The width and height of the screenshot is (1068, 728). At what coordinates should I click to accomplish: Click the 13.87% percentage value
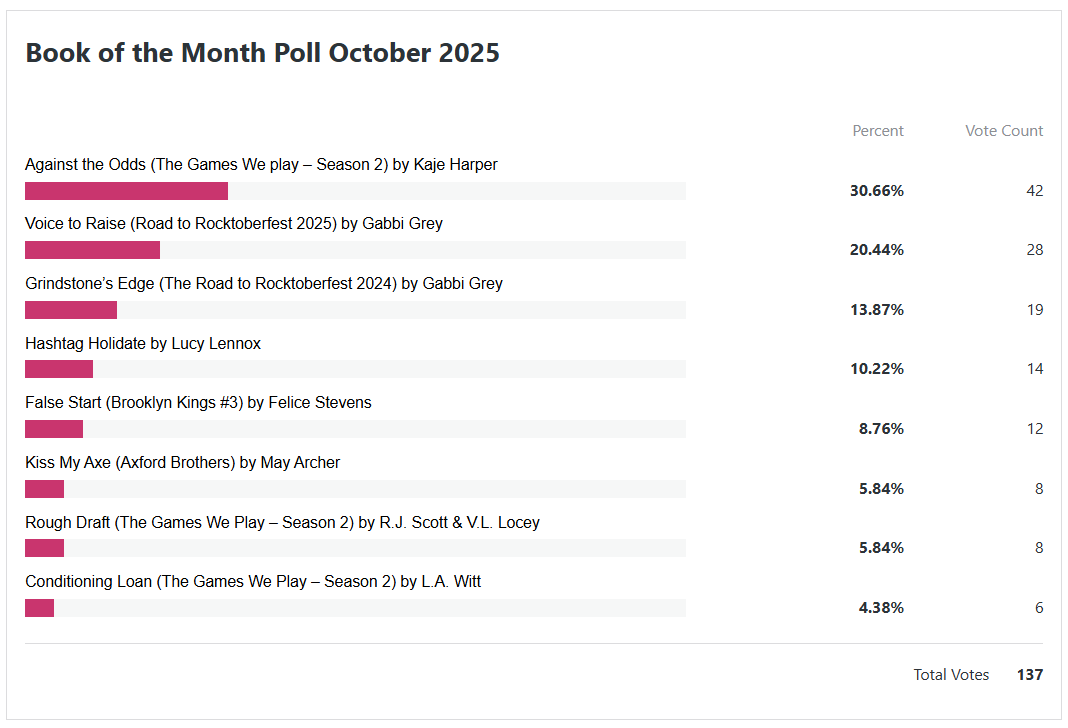tap(876, 310)
